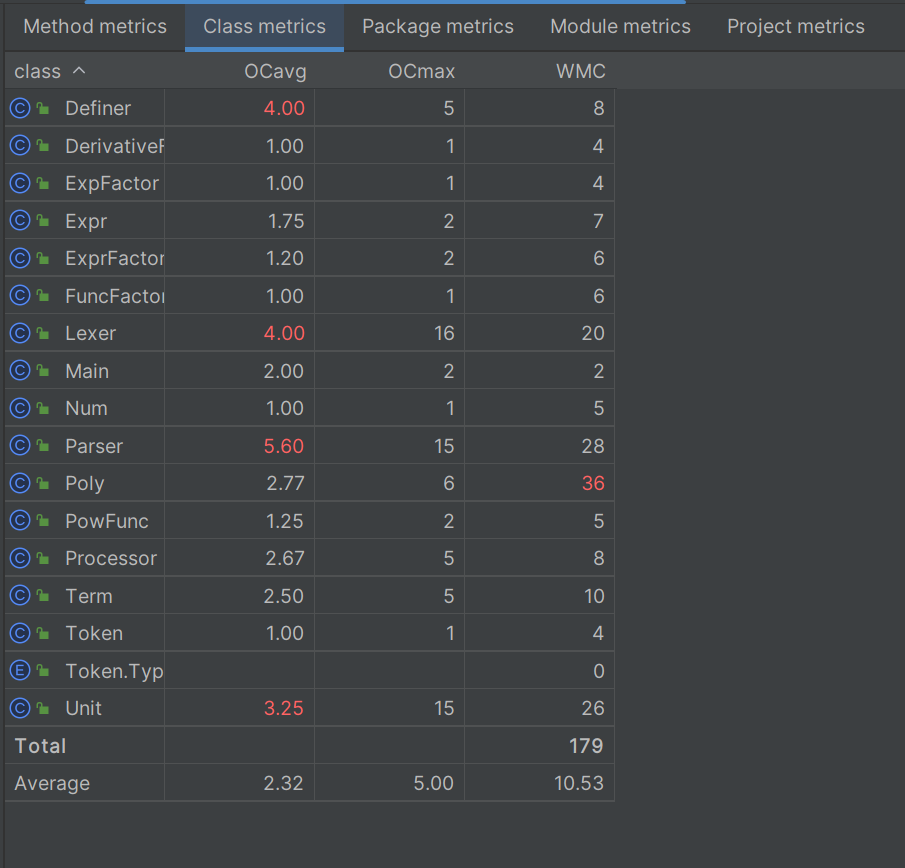The height and width of the screenshot is (868, 905).
Task: Sort by the OCavg column header
Action: [x=275, y=72]
